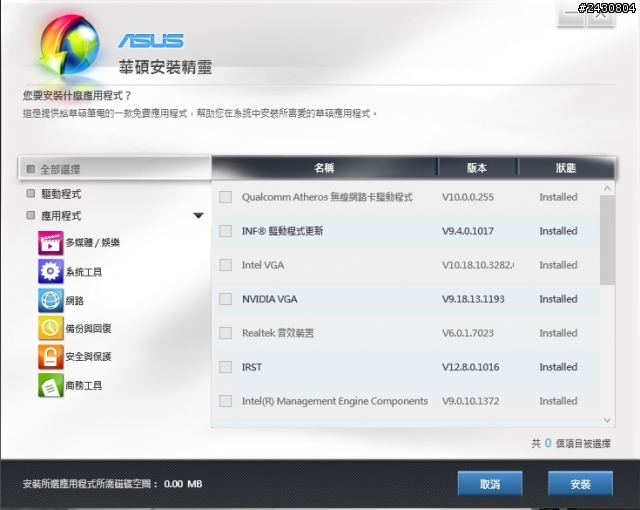Image resolution: width=640 pixels, height=510 pixels.
Task: Click the ASUS Install Wizard globe logo
Action: coord(69,45)
